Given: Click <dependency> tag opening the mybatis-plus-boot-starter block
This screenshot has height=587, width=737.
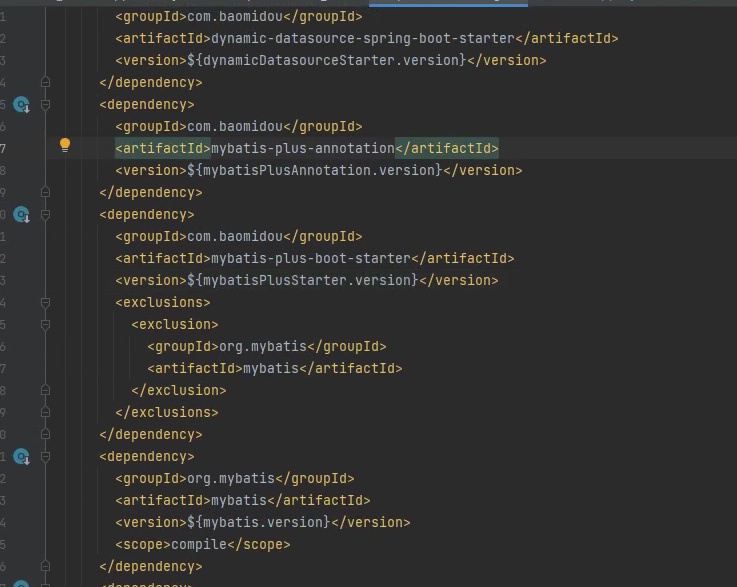Looking at the screenshot, I should pyautogui.click(x=147, y=215).
